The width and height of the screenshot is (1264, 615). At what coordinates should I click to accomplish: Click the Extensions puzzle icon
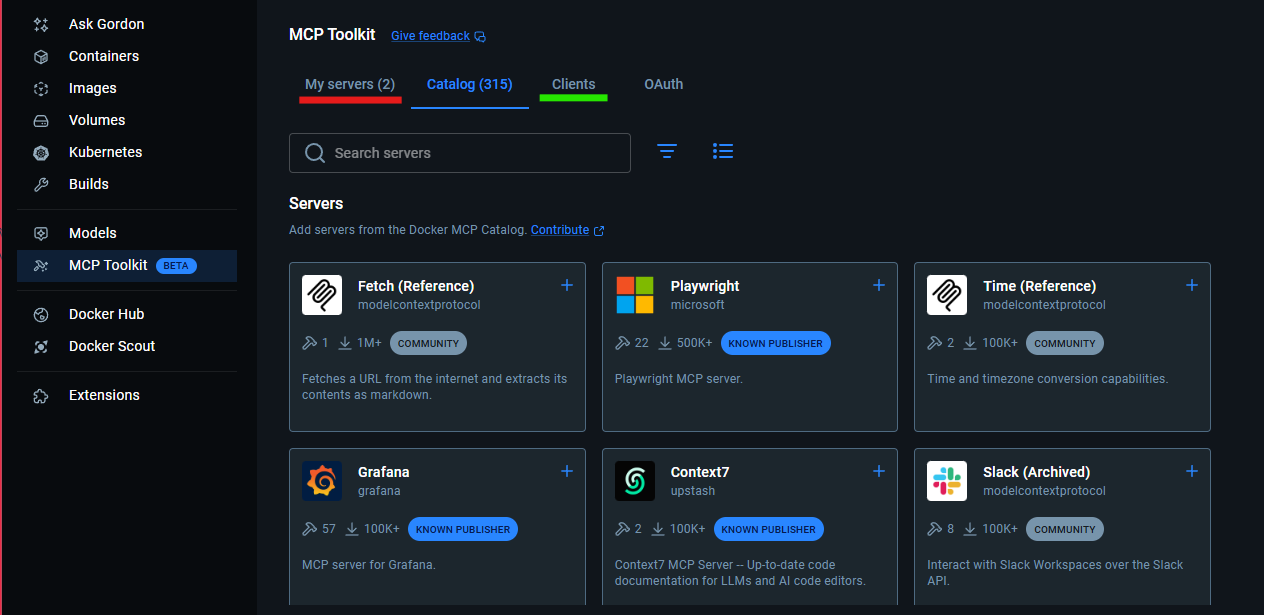pyautogui.click(x=41, y=395)
